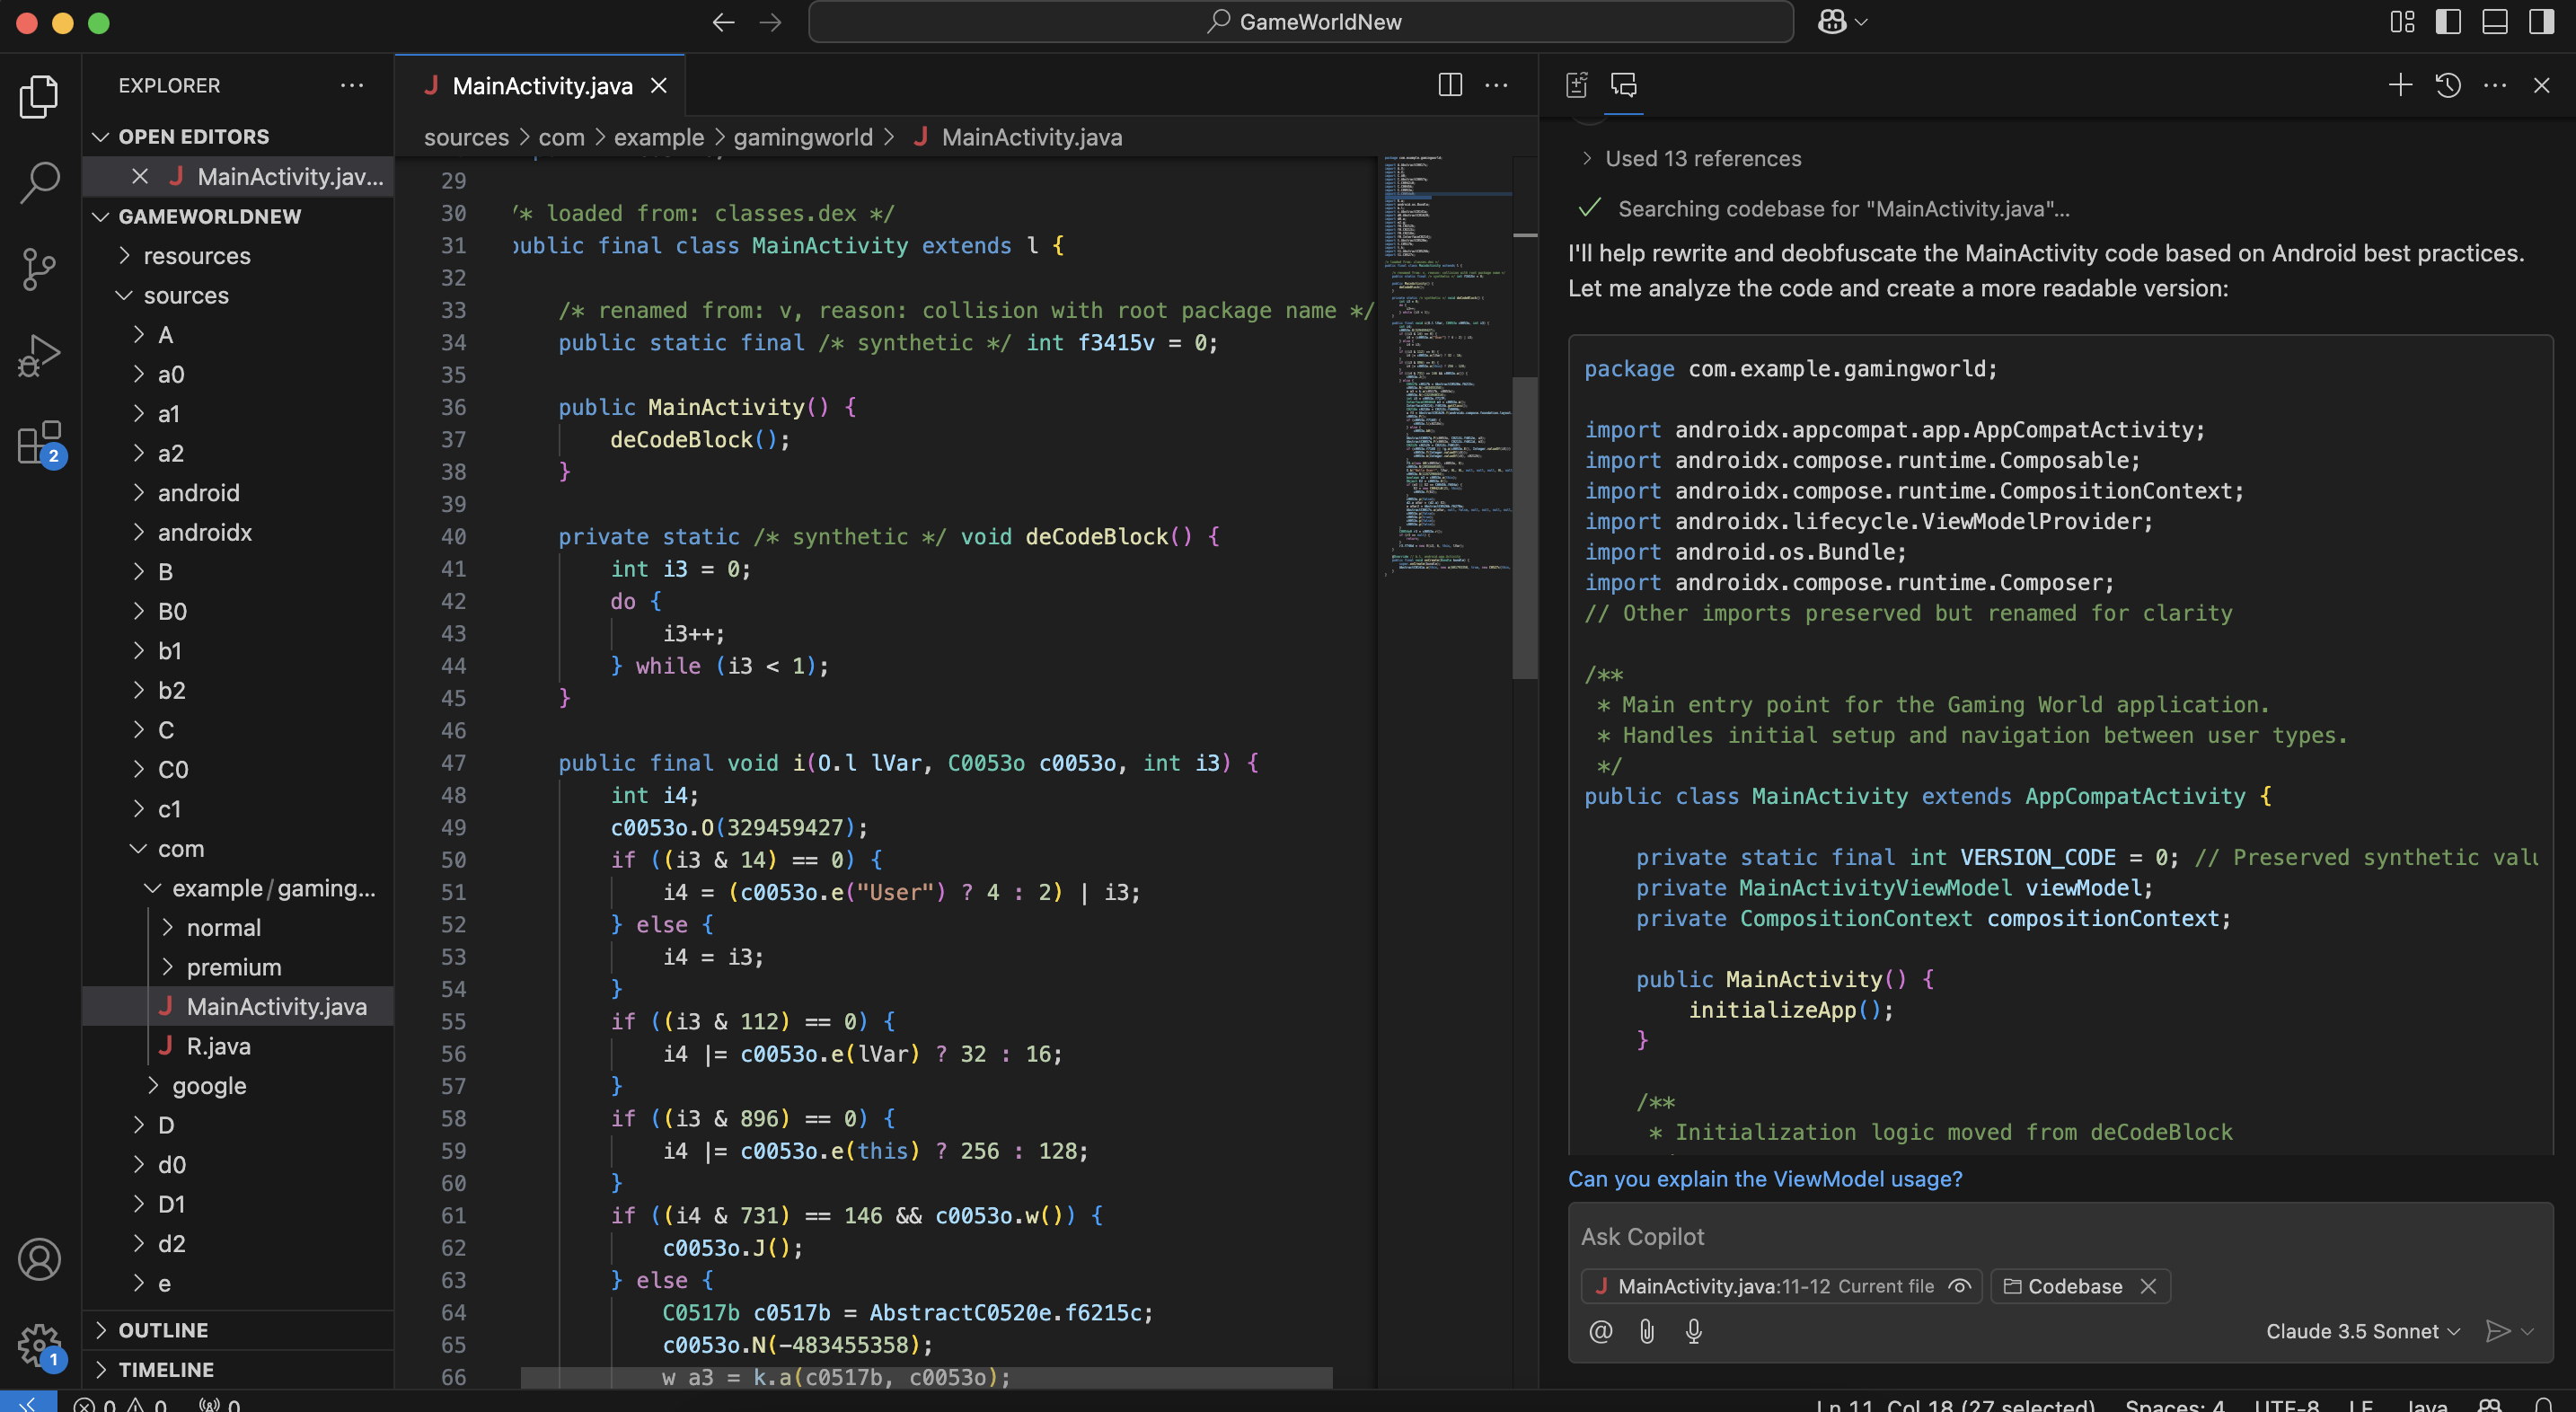Open Explorer views and more actions

point(352,85)
